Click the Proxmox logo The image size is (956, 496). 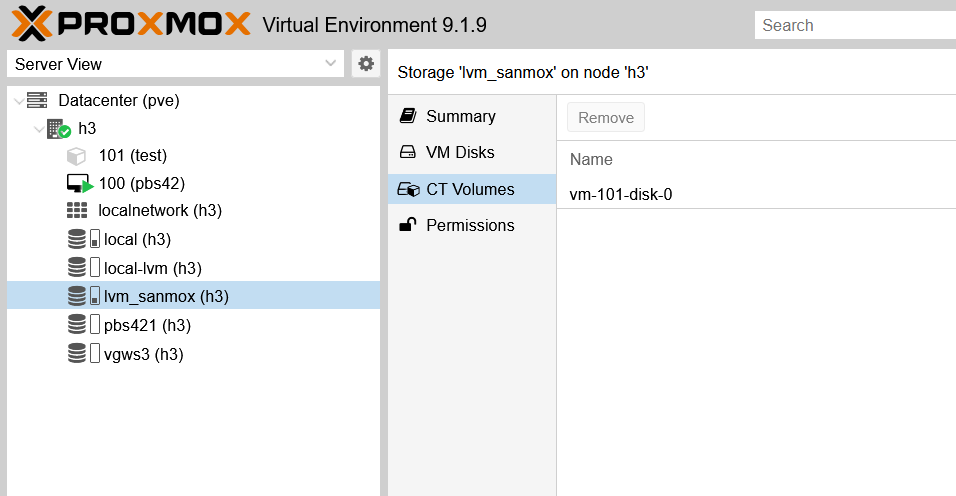131,24
